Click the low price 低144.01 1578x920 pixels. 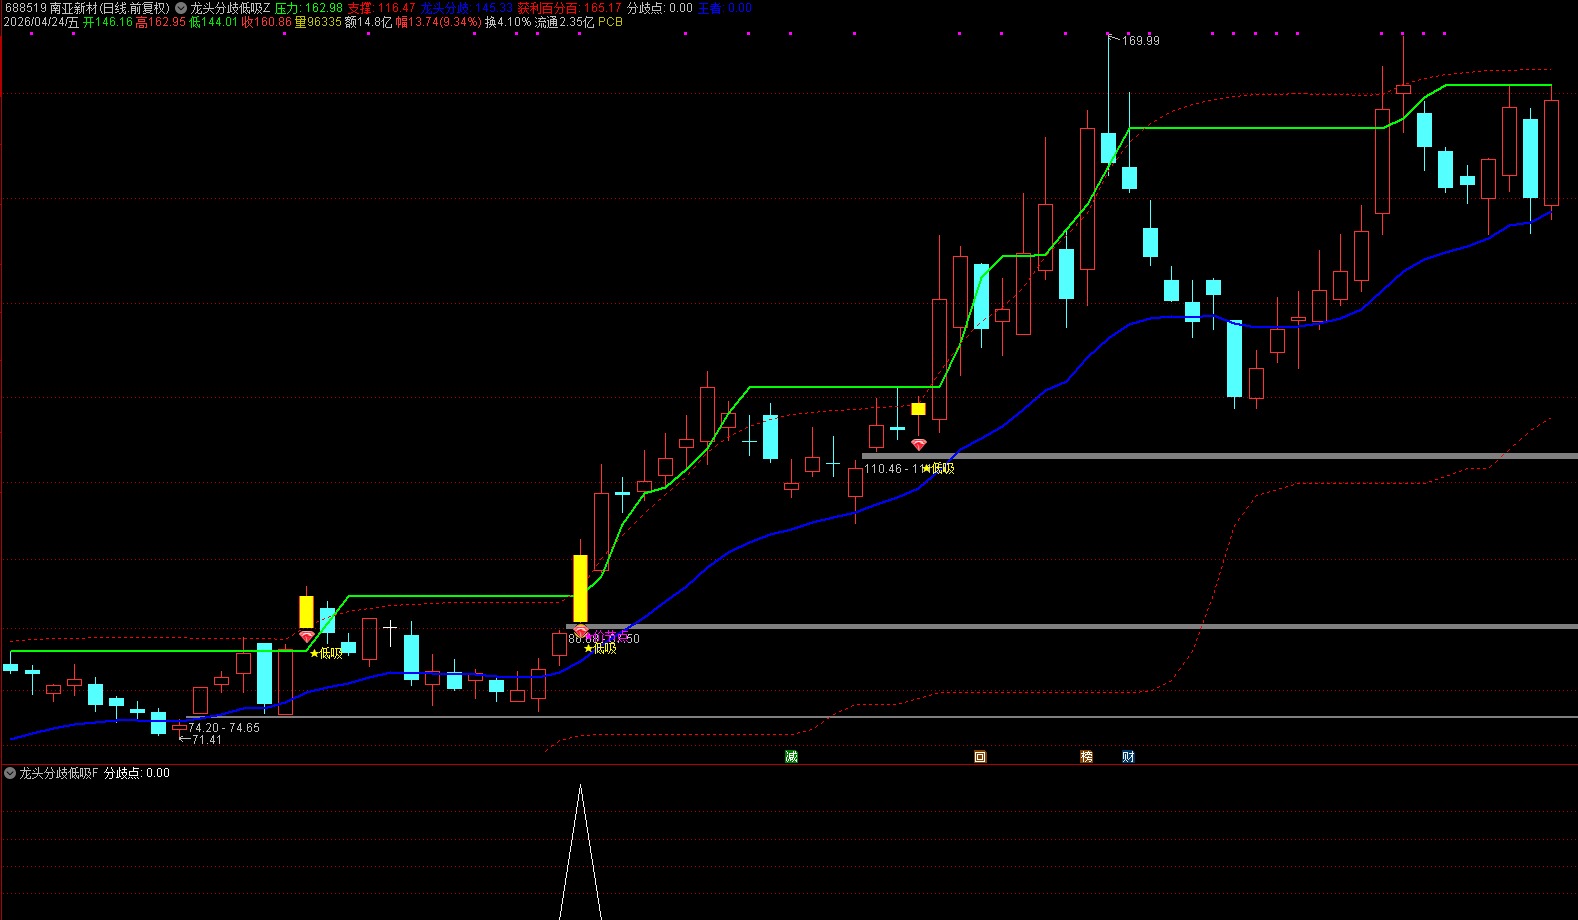pos(214,22)
